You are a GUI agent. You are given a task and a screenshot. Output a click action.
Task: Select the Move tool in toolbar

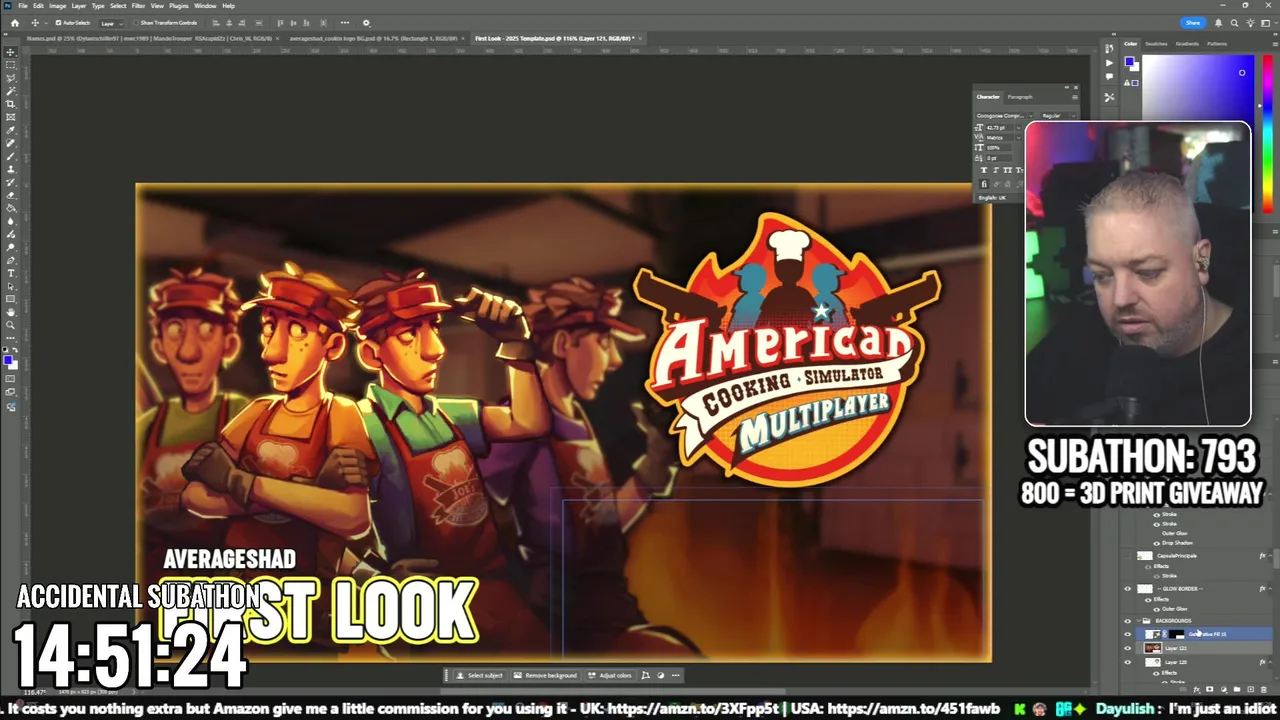[x=11, y=52]
